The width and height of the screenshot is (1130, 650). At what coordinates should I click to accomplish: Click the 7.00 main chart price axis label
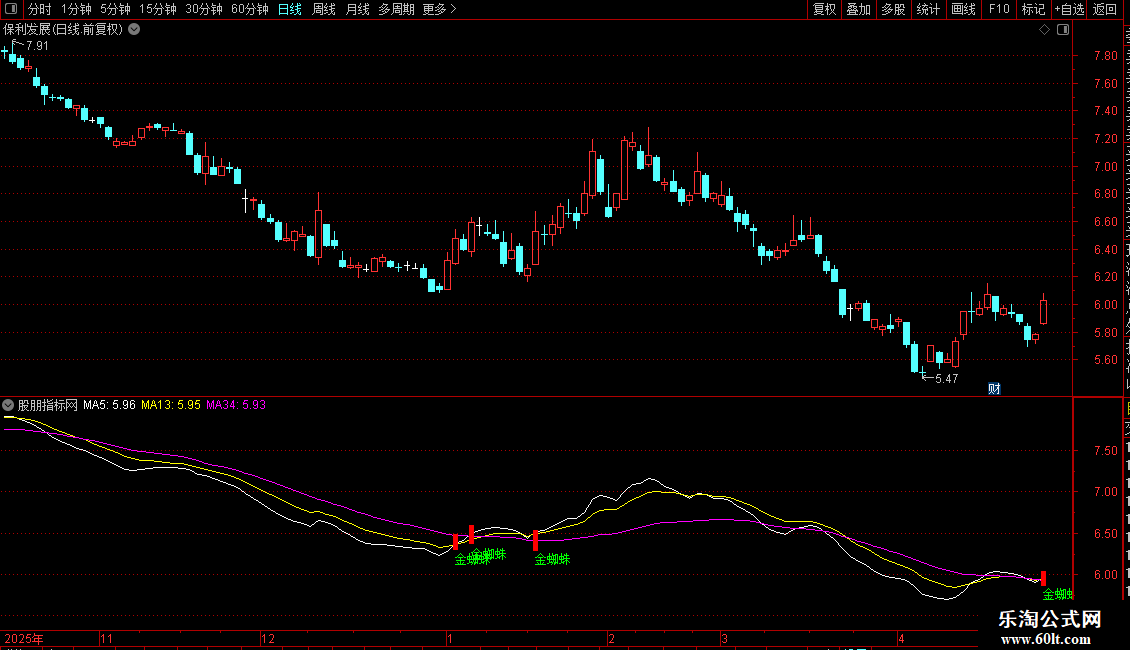[1105, 166]
